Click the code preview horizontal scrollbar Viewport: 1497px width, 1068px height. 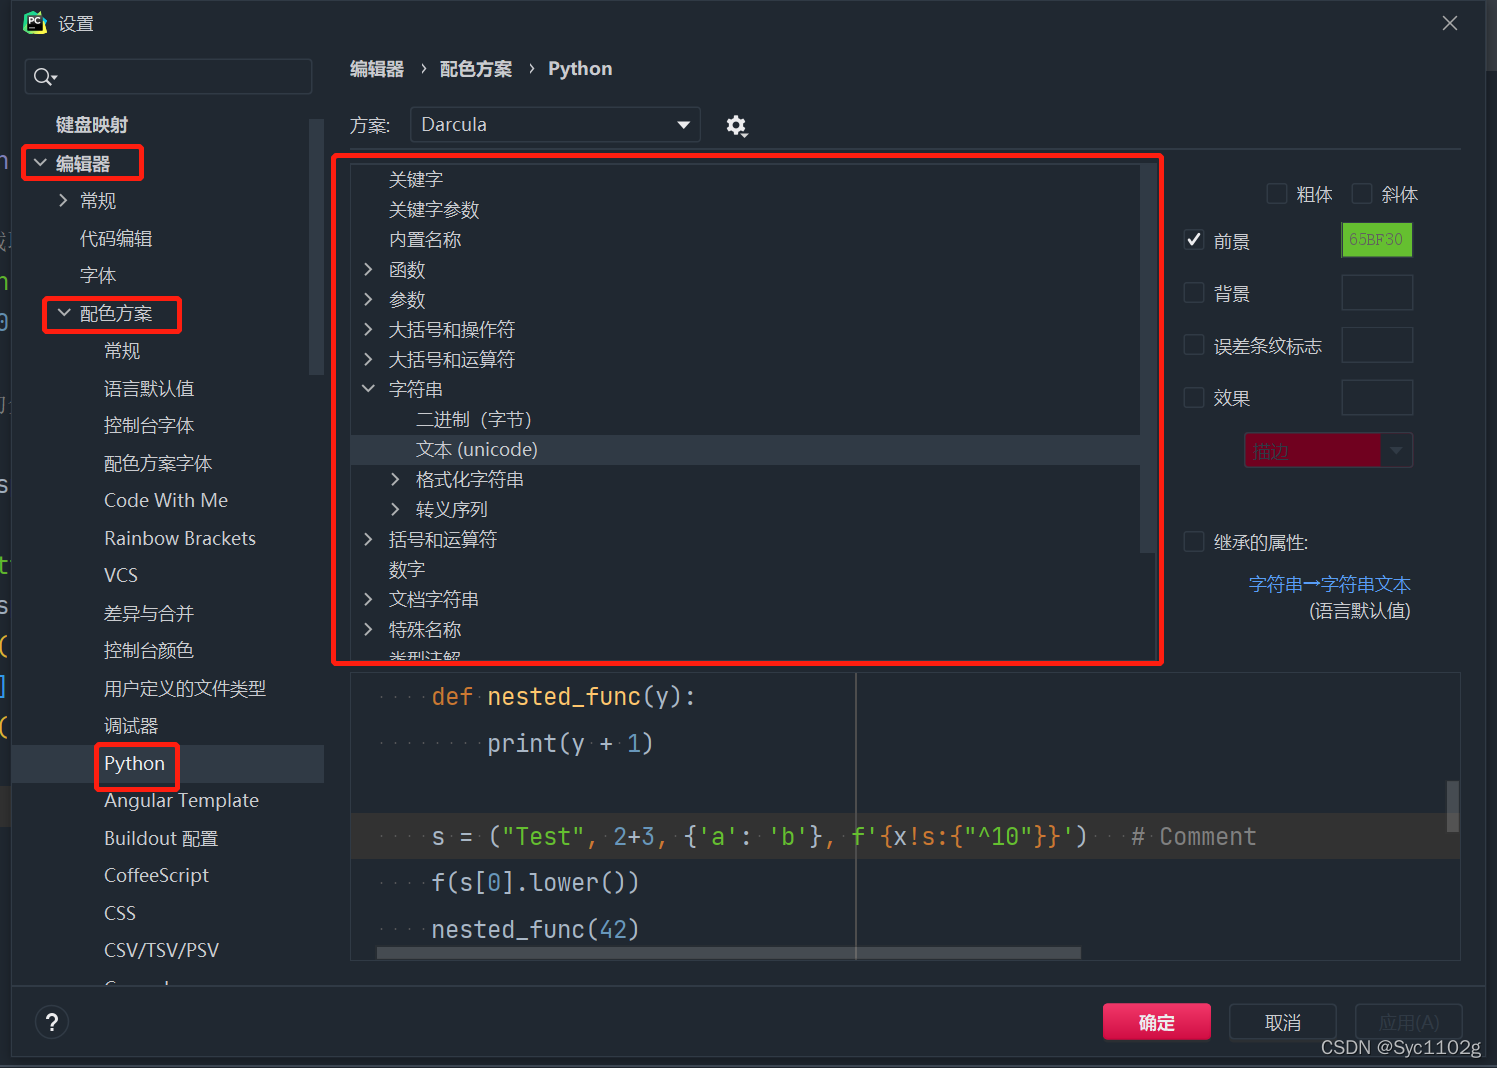(x=729, y=953)
